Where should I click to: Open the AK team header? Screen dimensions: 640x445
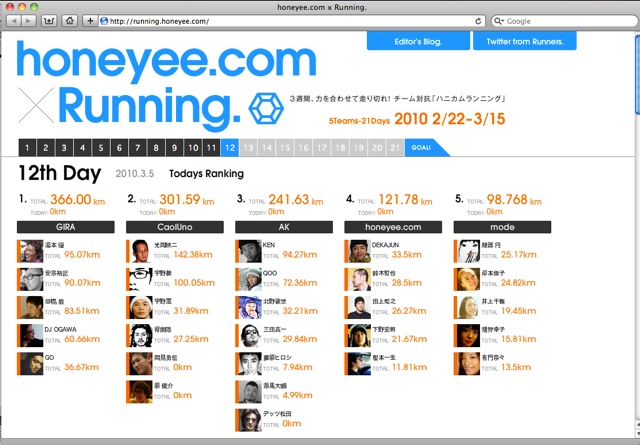pos(284,227)
